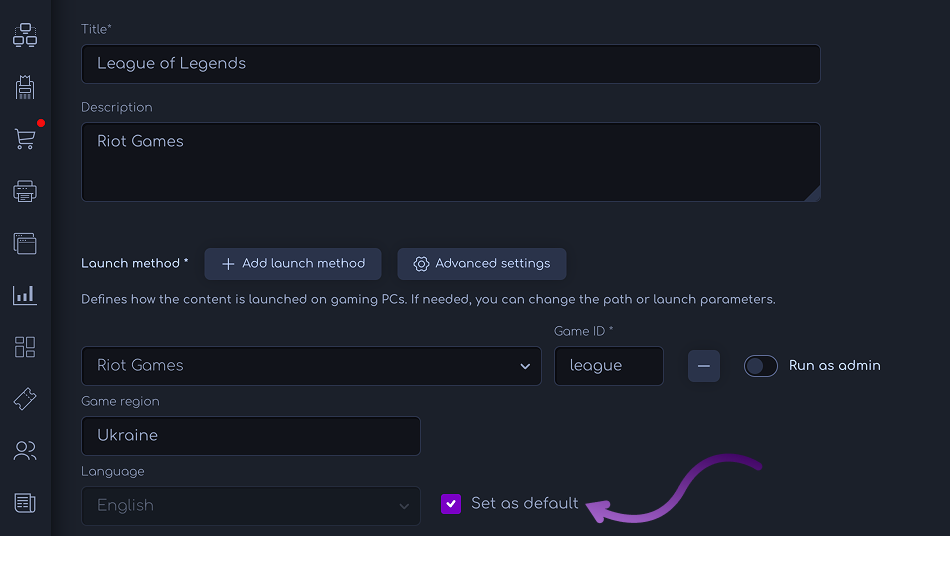950x576 pixels.
Task: Open the network computers sidebar icon
Action: (x=25, y=35)
